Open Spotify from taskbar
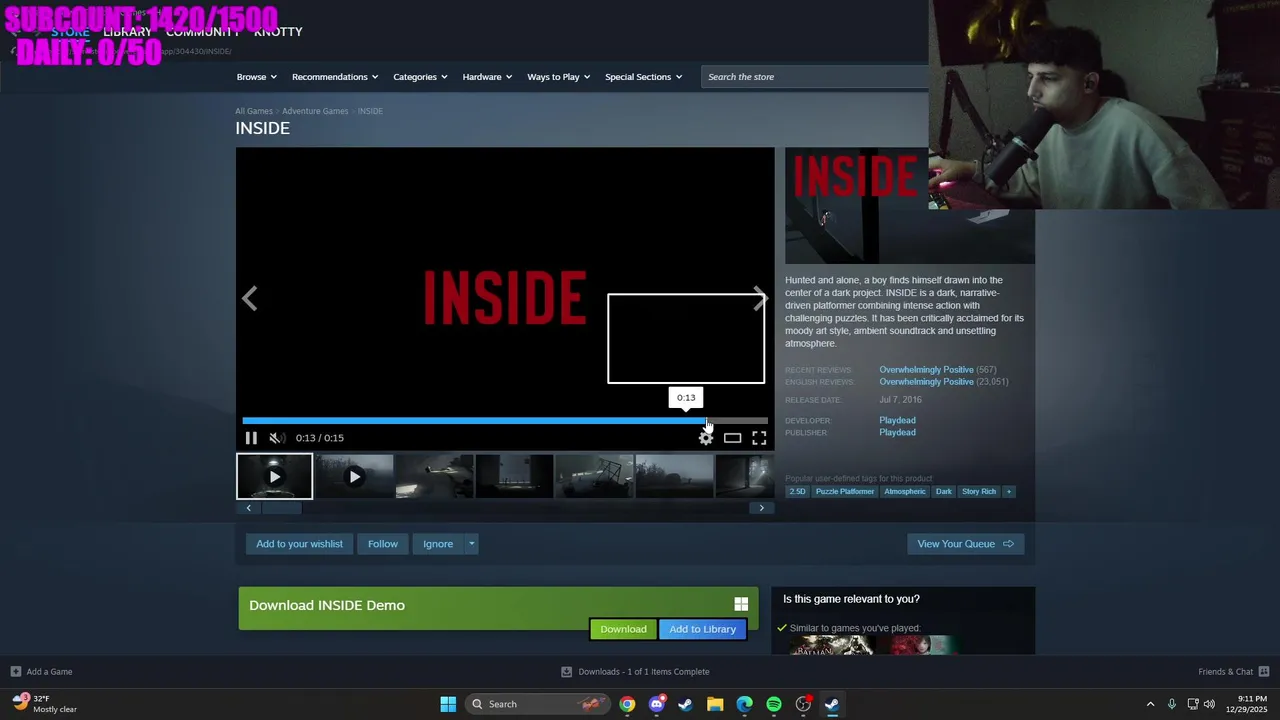Screen dimensions: 1280x720 pyautogui.click(x=774, y=704)
